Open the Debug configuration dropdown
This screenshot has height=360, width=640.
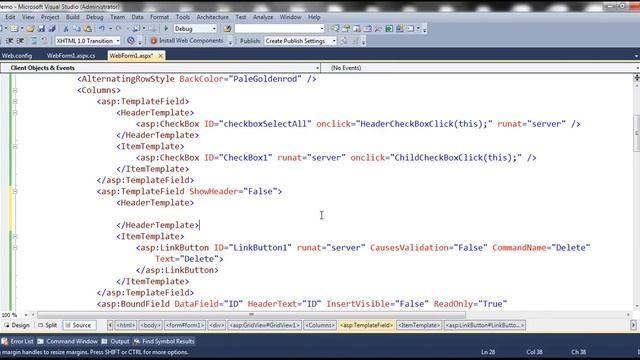[x=214, y=29]
